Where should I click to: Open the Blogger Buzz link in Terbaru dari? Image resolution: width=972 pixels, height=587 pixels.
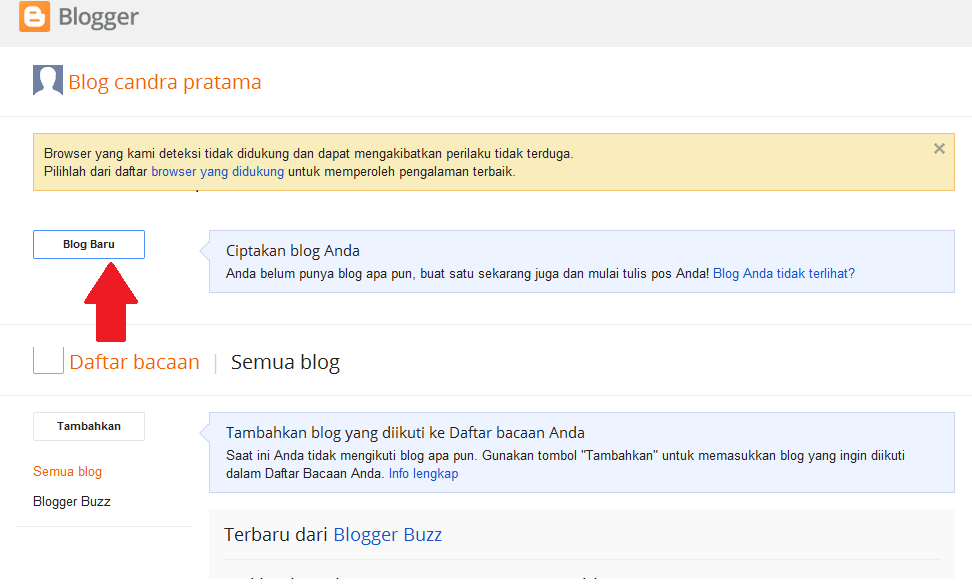click(387, 534)
